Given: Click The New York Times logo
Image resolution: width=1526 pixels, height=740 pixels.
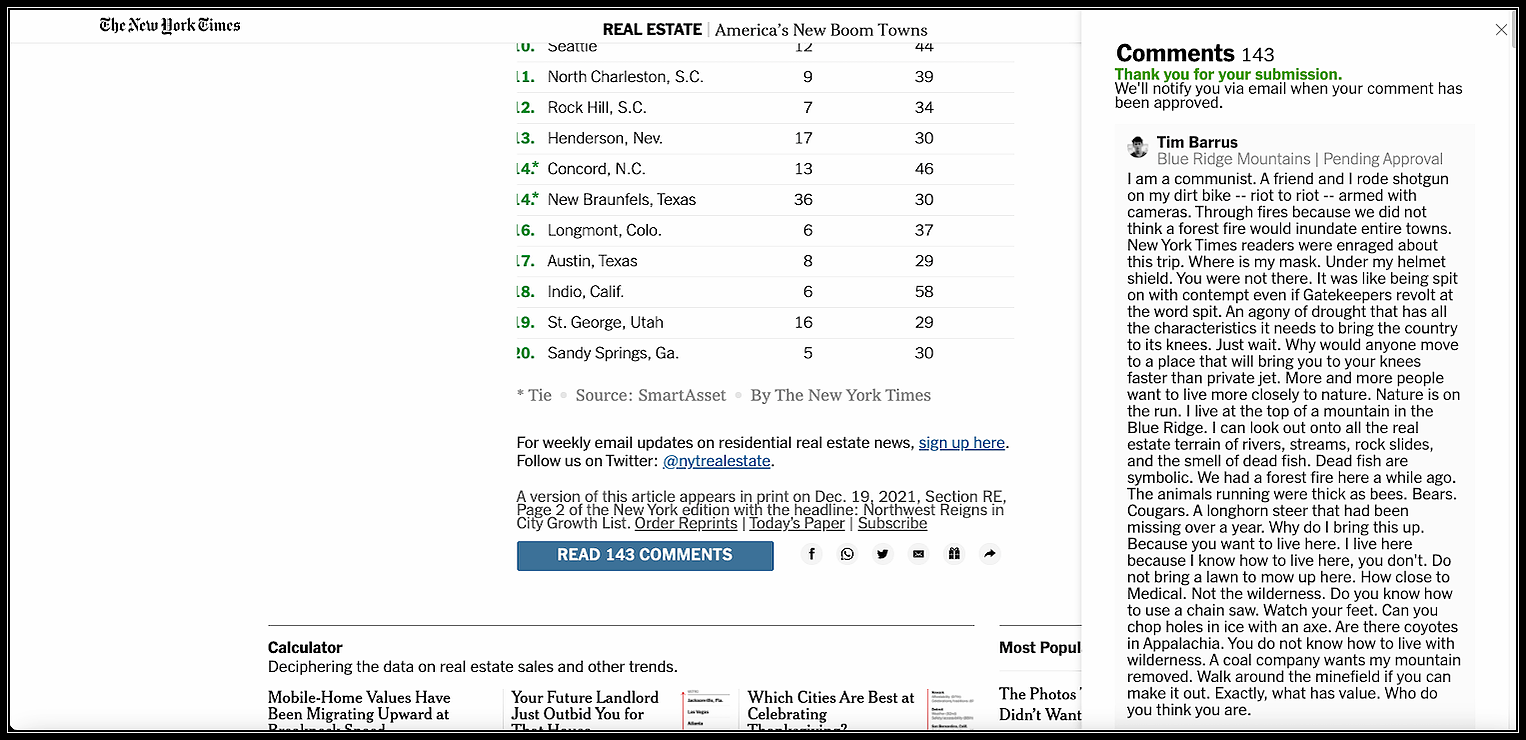Looking at the screenshot, I should click(170, 25).
